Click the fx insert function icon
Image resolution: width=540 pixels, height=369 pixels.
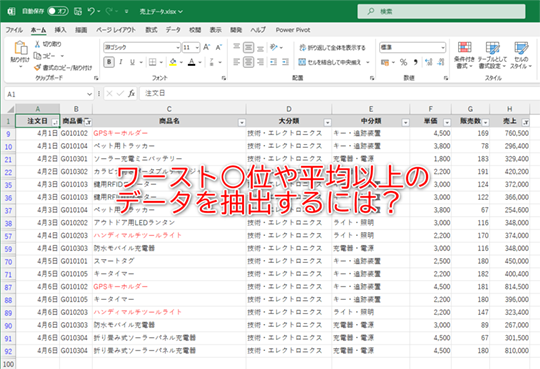point(132,94)
